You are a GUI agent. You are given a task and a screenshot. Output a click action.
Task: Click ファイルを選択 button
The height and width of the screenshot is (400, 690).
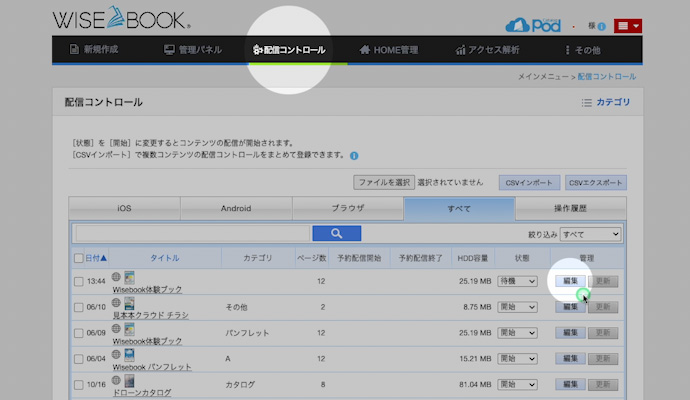tap(384, 182)
